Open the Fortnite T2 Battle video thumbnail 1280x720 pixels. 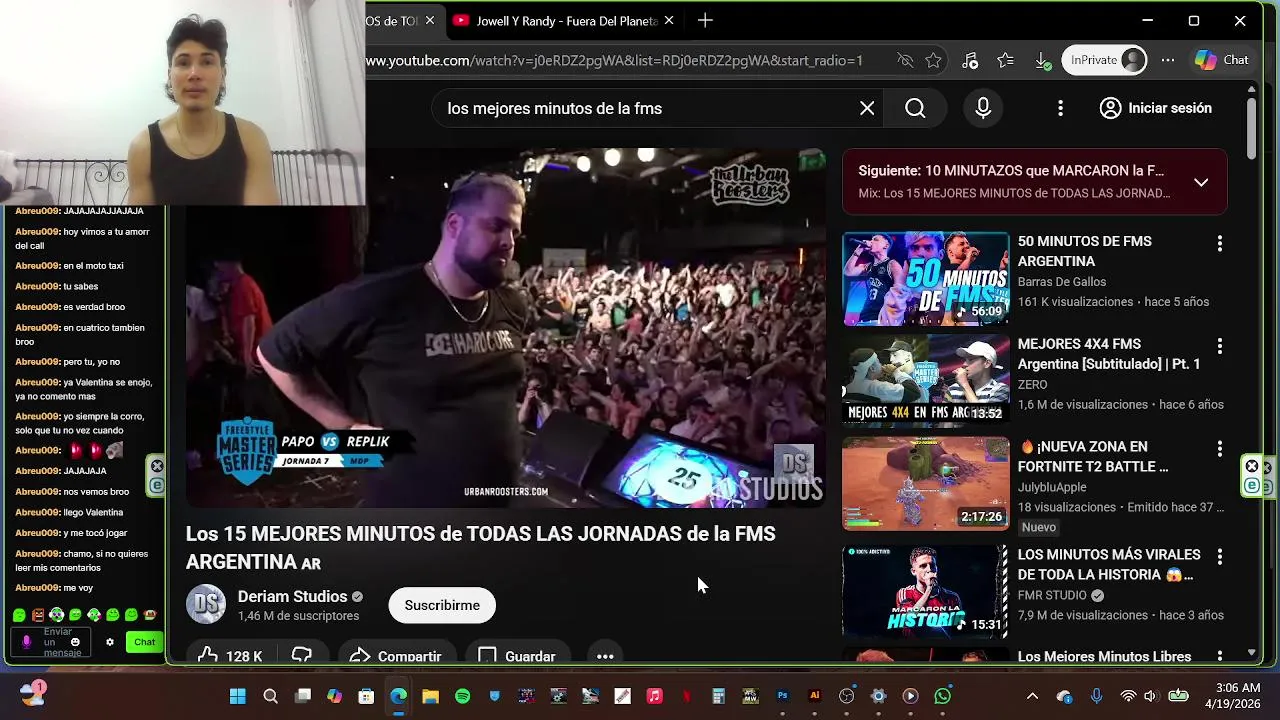point(926,483)
